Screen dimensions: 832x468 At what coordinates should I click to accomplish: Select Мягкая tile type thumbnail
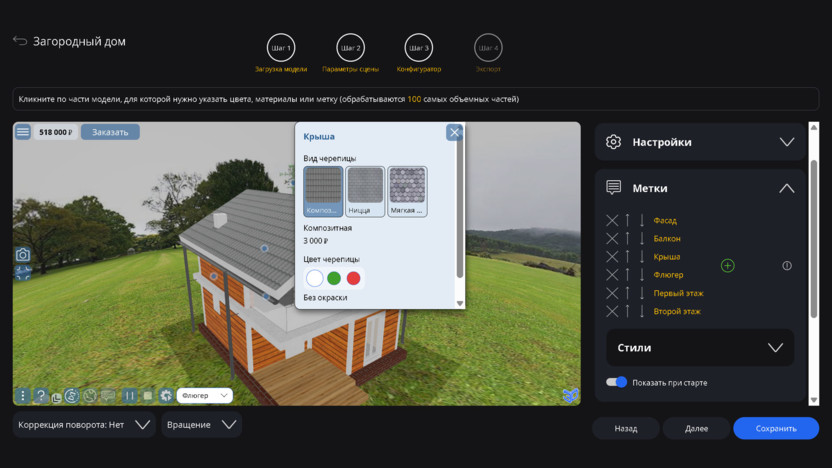(x=407, y=191)
